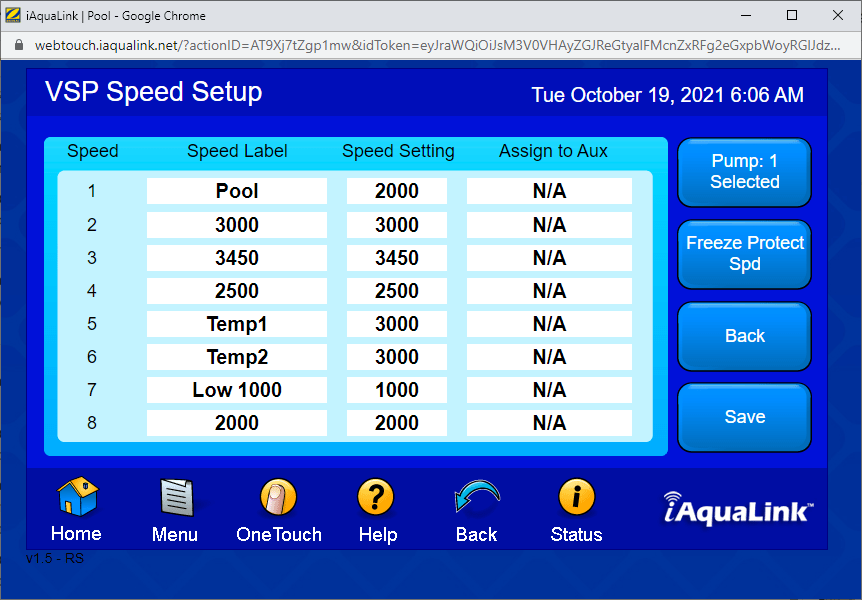Change speed 8 setting 2000
The height and width of the screenshot is (600, 862).
point(397,423)
